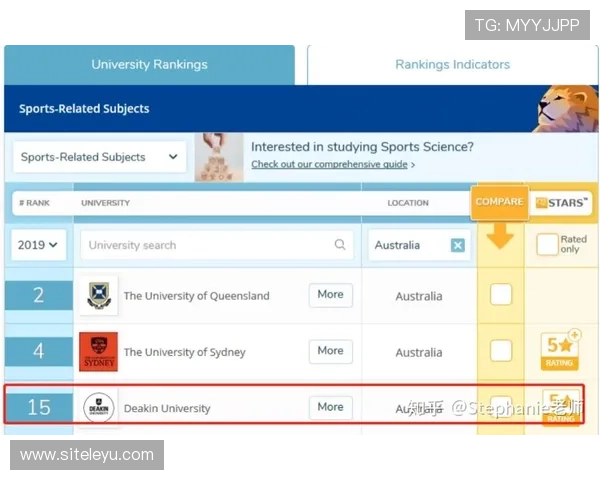The width and height of the screenshot is (600, 480).
Task: Click Australia location in Queensland row
Action: pyautogui.click(x=419, y=296)
